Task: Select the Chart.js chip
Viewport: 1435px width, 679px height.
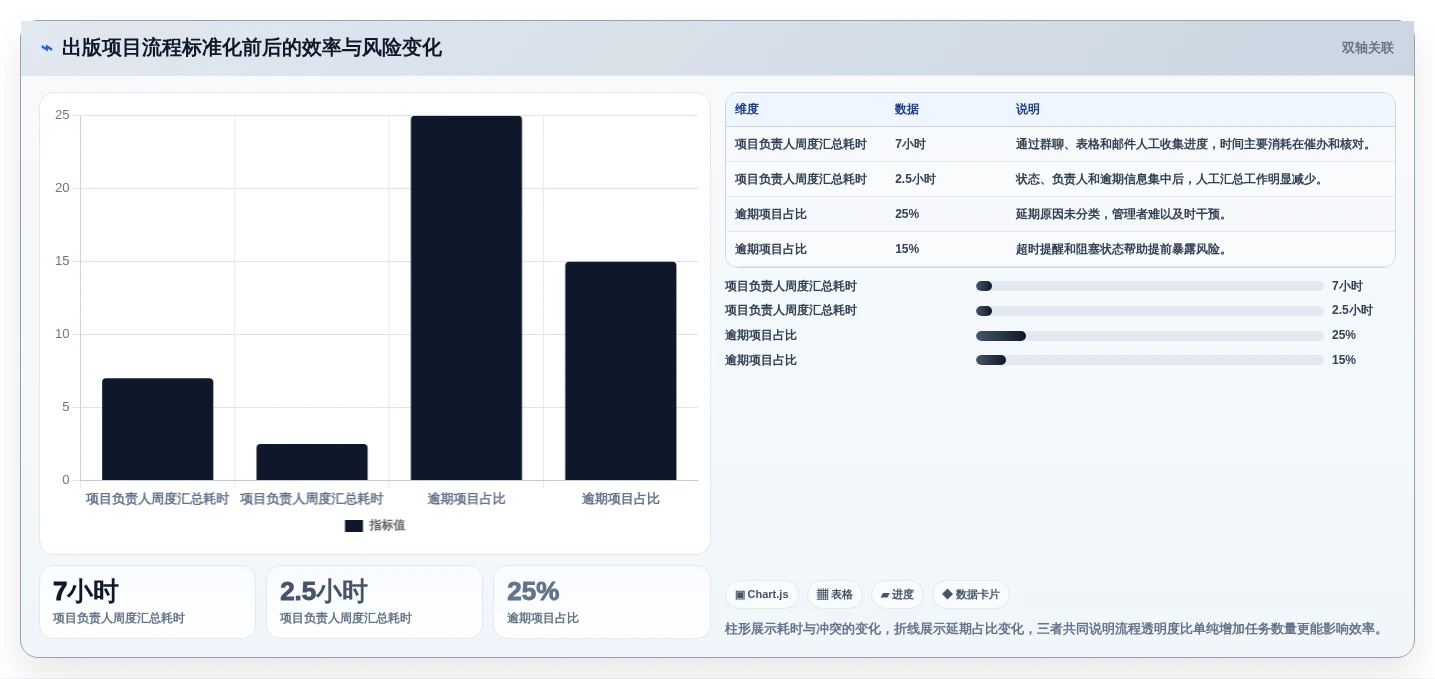Action: click(x=762, y=594)
